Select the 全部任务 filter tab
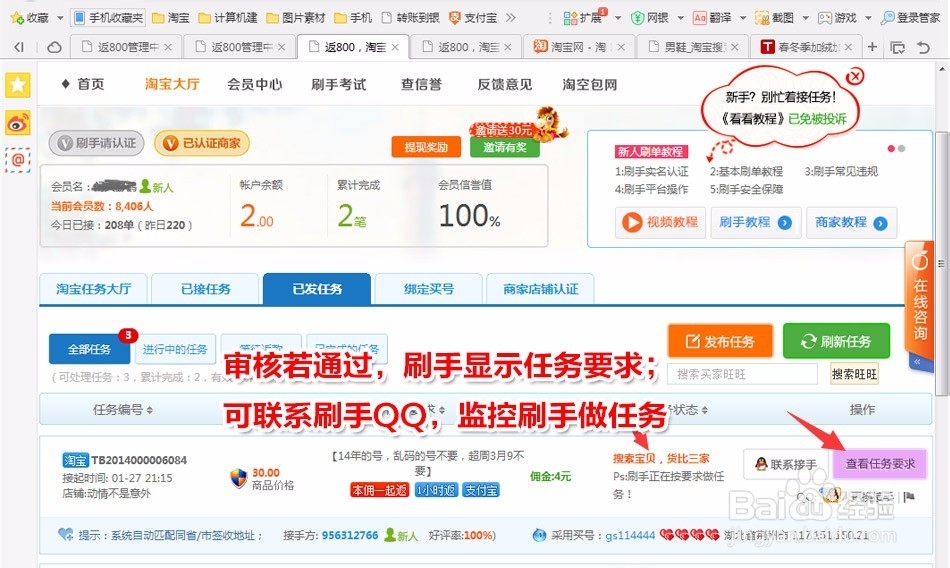This screenshot has height=568, width=950. click(90, 349)
